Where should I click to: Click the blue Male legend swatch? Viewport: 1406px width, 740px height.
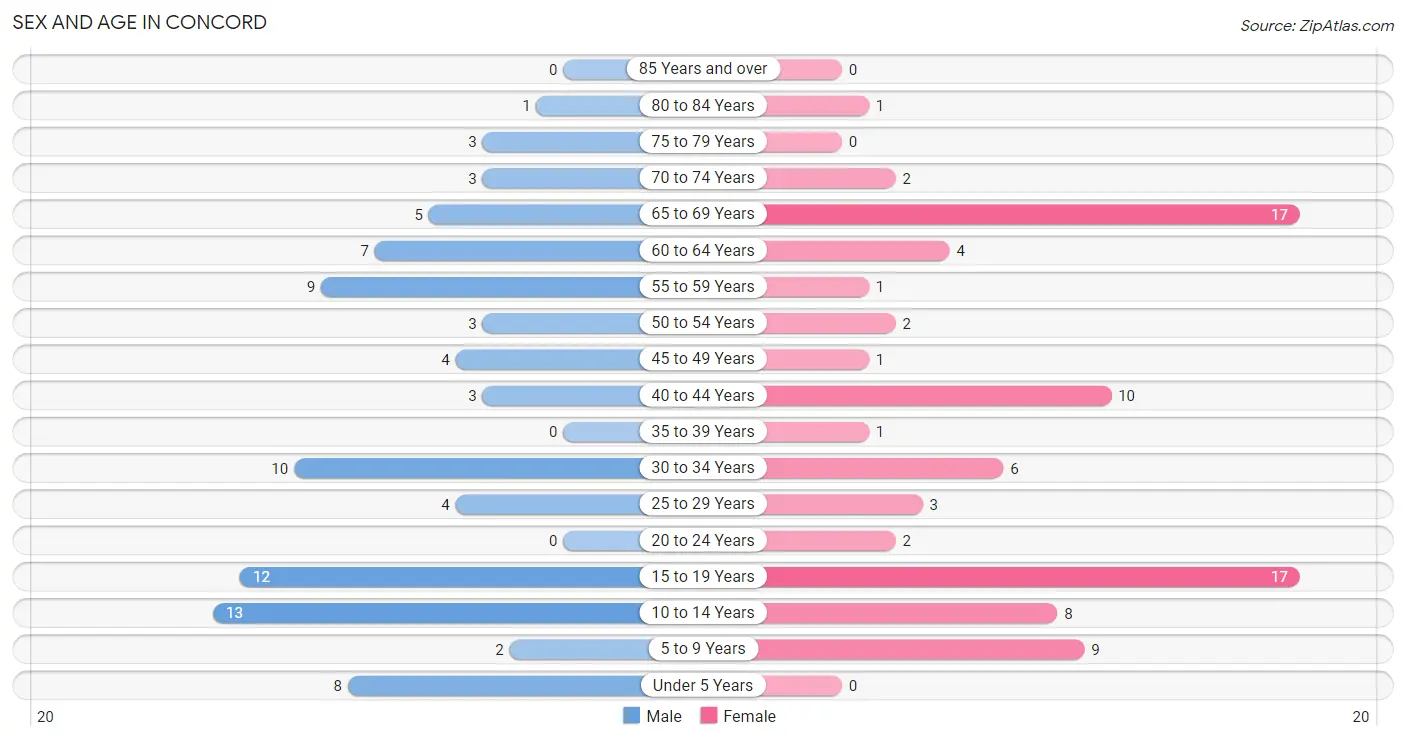point(631,716)
